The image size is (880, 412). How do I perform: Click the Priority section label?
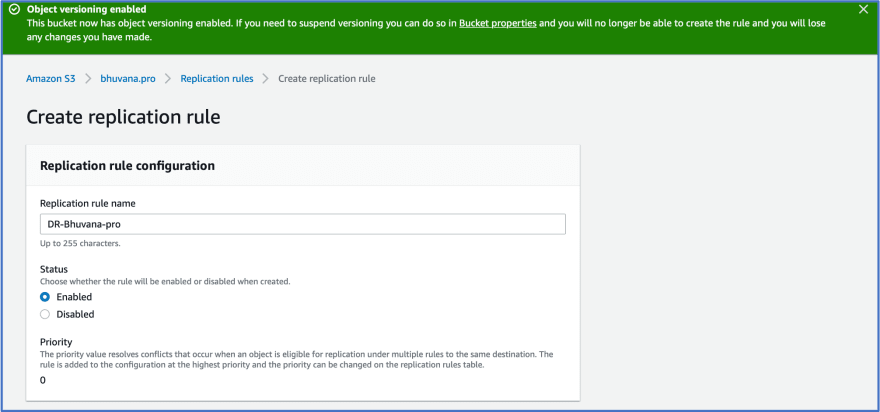tap(56, 342)
